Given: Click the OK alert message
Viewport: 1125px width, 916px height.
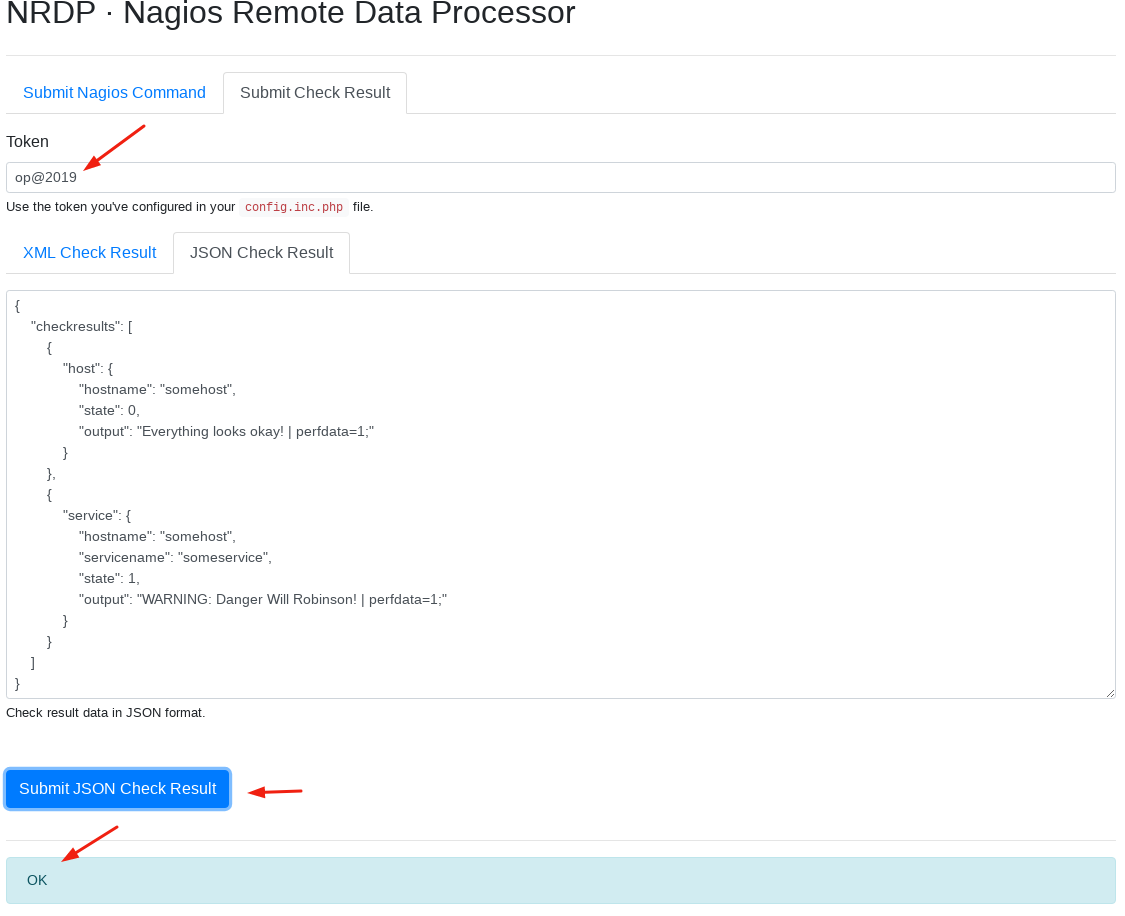Looking at the screenshot, I should click(x=37, y=880).
